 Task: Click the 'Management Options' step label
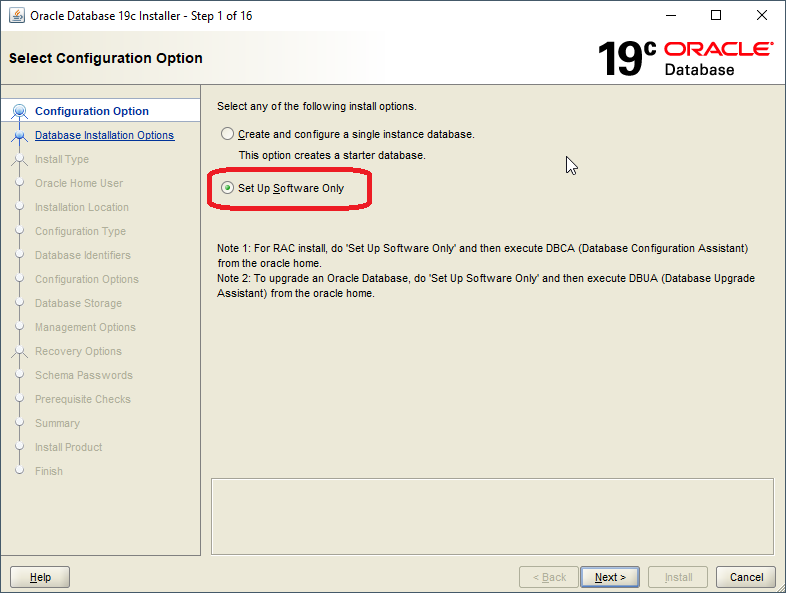pyautogui.click(x=85, y=327)
